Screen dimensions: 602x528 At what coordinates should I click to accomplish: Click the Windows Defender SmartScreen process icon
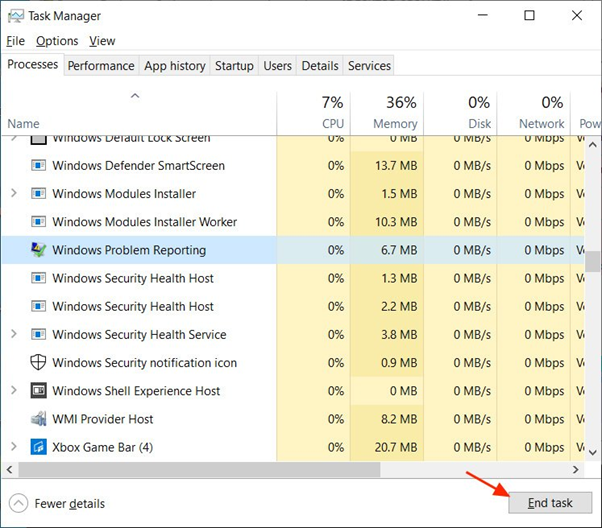click(x=38, y=166)
